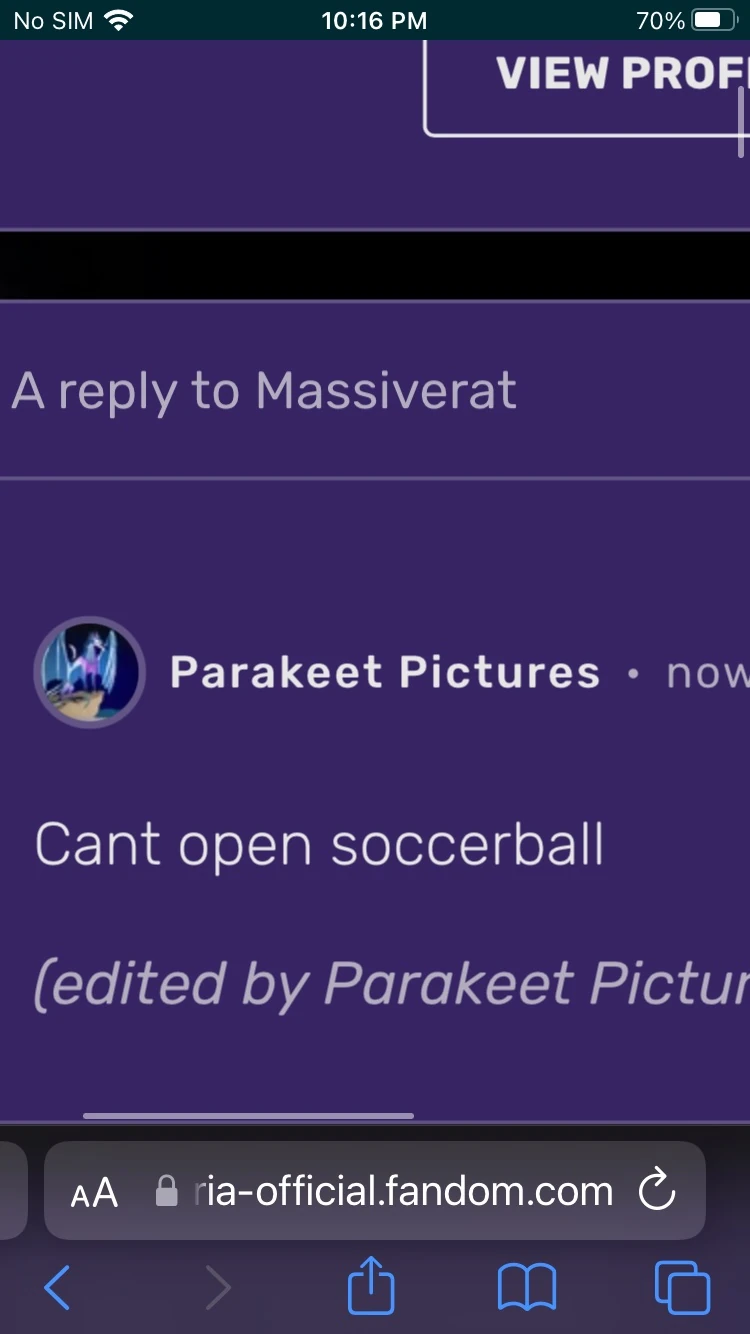Image resolution: width=750 pixels, height=1334 pixels.
Task: Click the horizontal scroll indicator above address bar
Action: pos(248,1116)
